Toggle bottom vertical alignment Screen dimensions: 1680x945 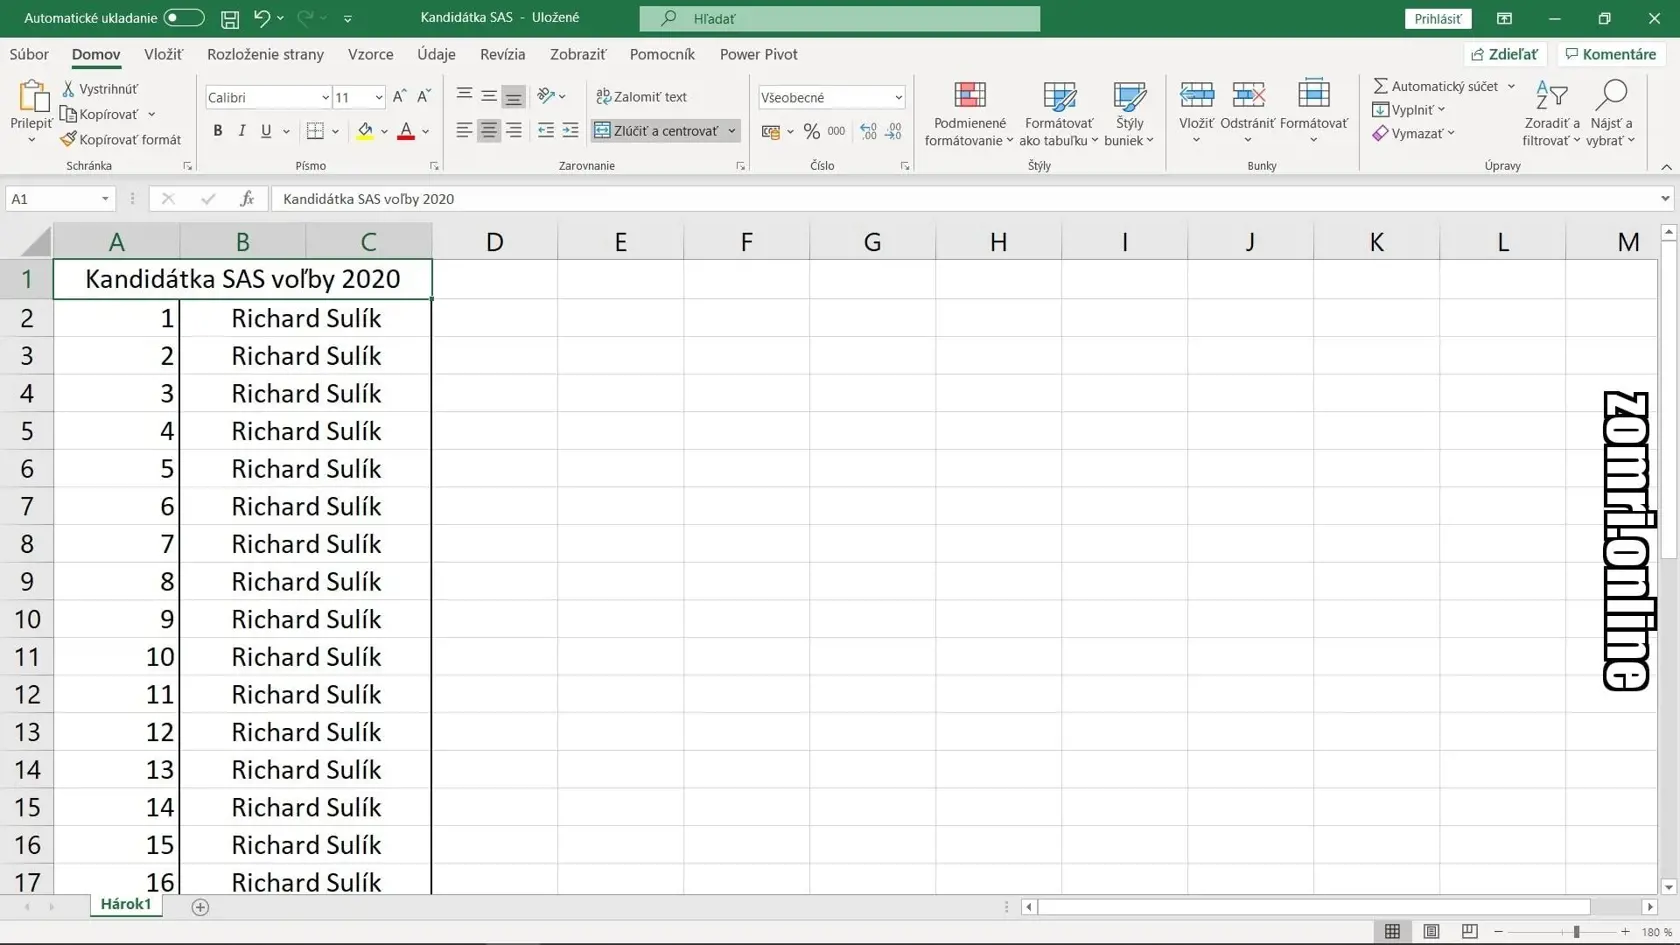pyautogui.click(x=514, y=96)
